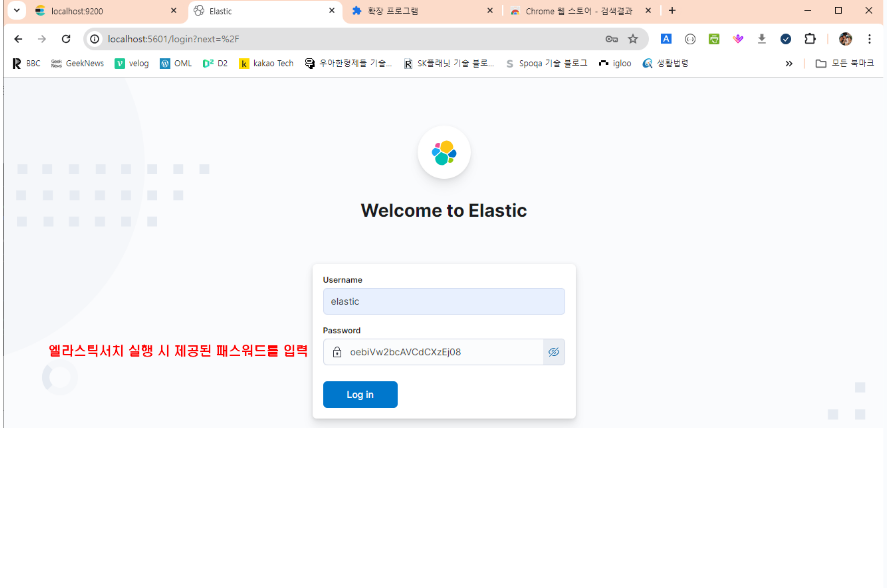The image size is (887, 588).
Task: Open the tab search dropdown
Action: (x=16, y=11)
